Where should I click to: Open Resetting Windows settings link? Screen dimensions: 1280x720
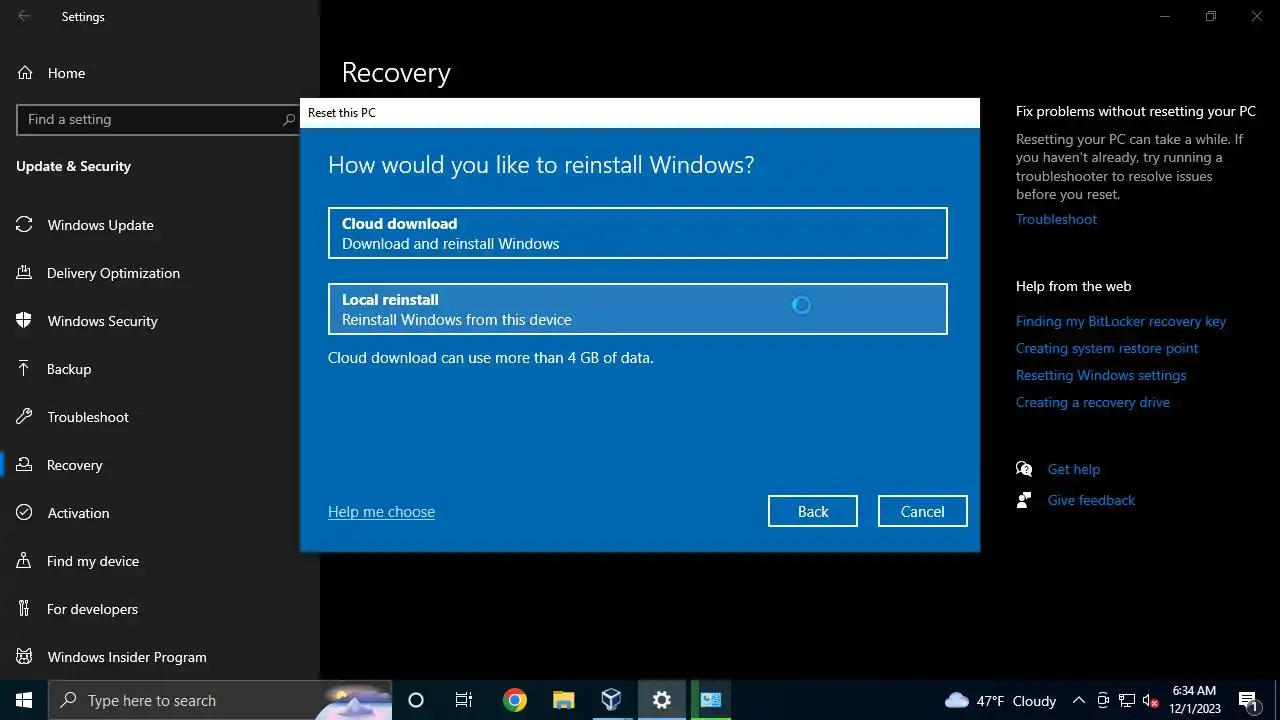pyautogui.click(x=1101, y=375)
